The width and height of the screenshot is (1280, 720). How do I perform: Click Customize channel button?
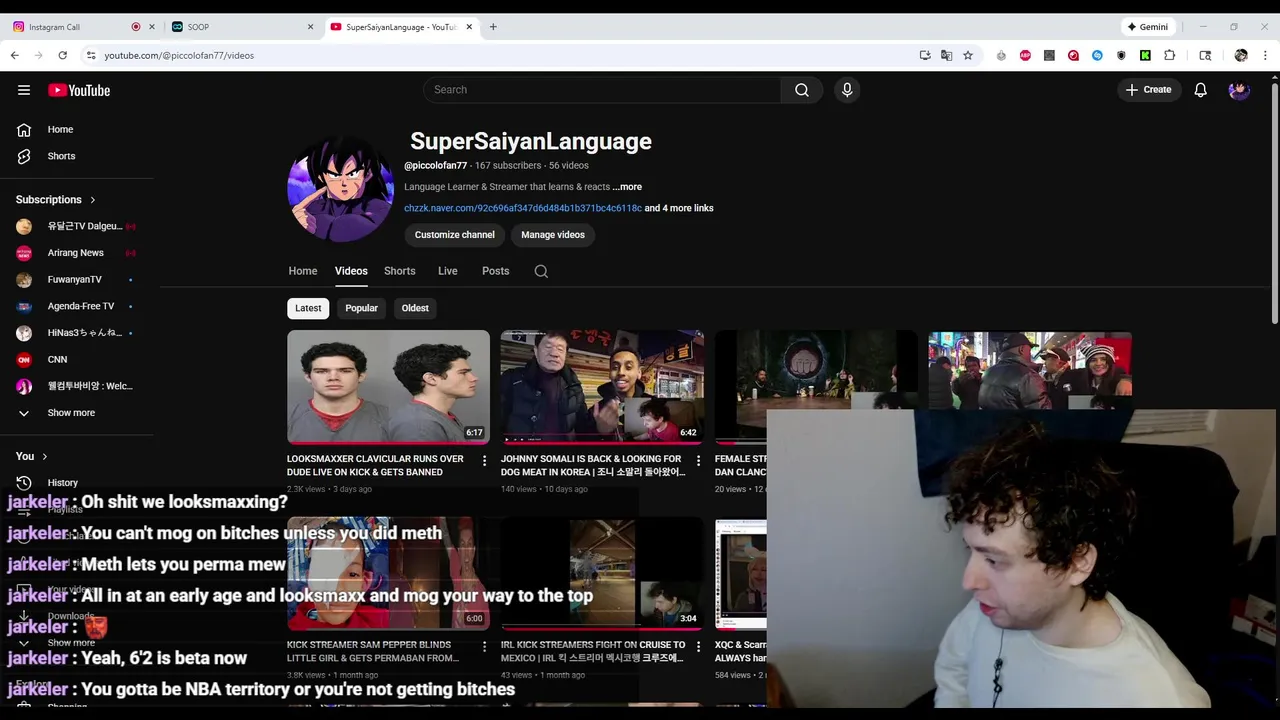455,235
